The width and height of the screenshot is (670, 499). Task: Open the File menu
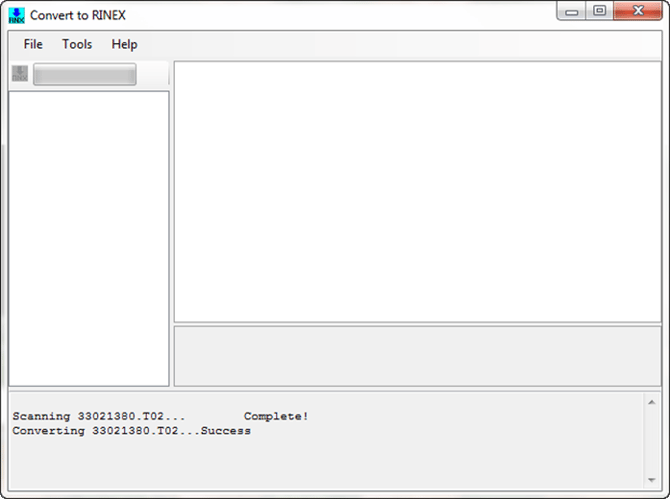[33, 44]
